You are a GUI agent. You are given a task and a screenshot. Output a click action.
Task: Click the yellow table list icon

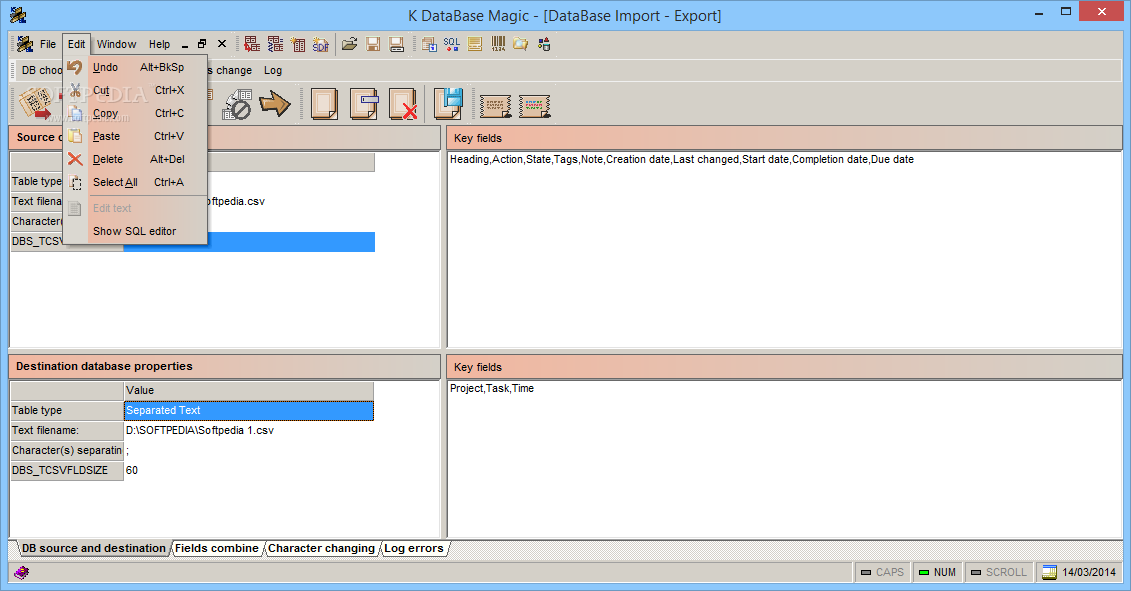point(475,44)
